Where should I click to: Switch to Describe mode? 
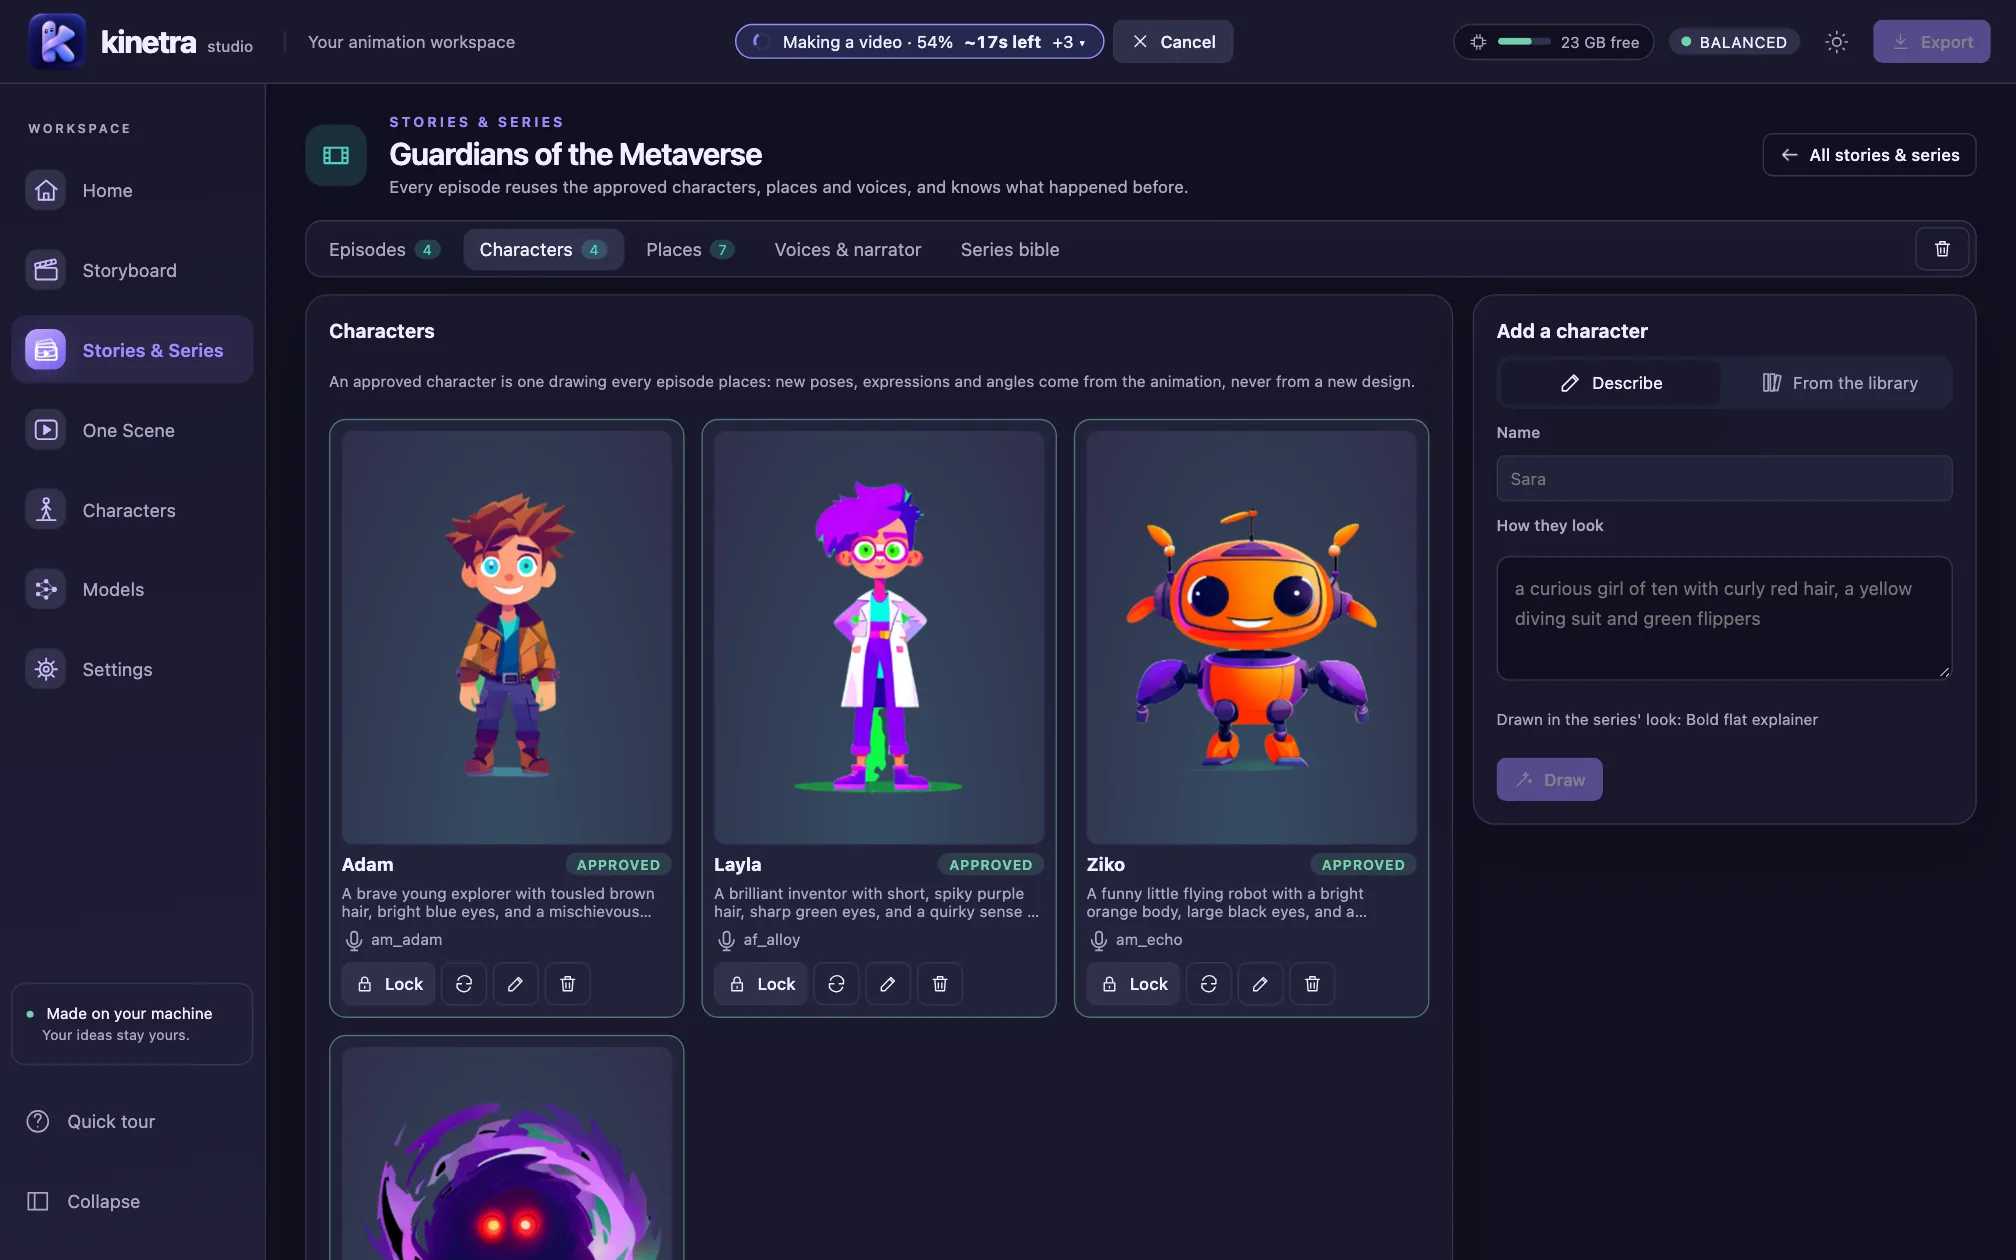pyautogui.click(x=1611, y=383)
